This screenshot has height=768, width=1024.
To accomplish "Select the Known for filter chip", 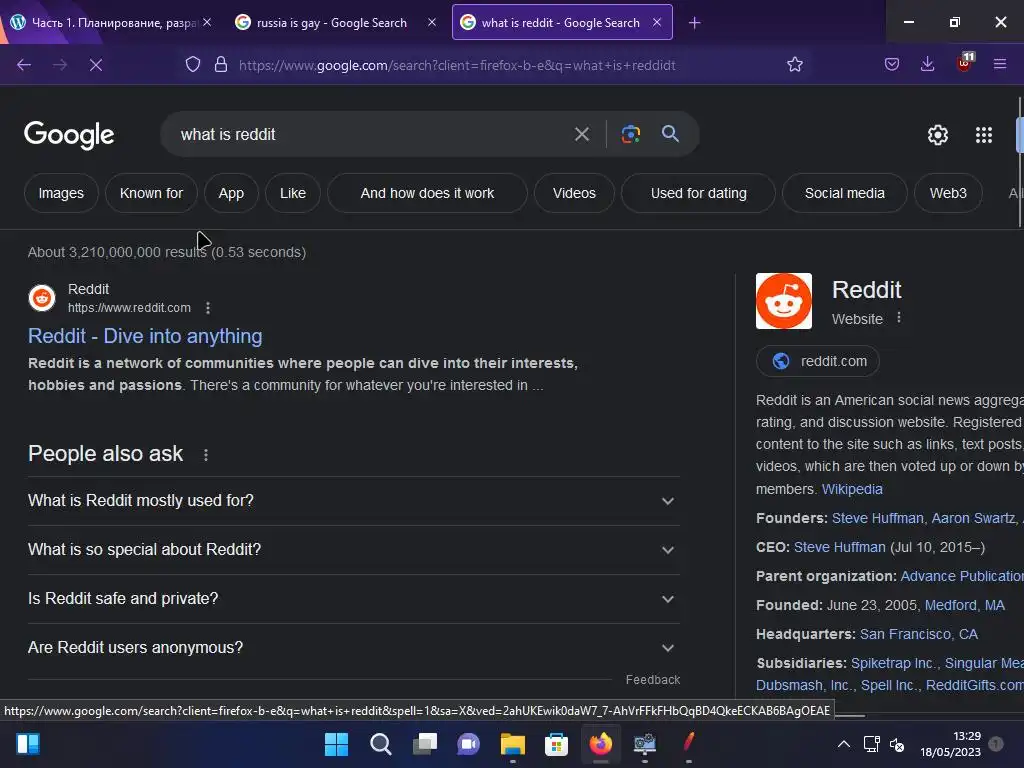I will (x=151, y=193).
